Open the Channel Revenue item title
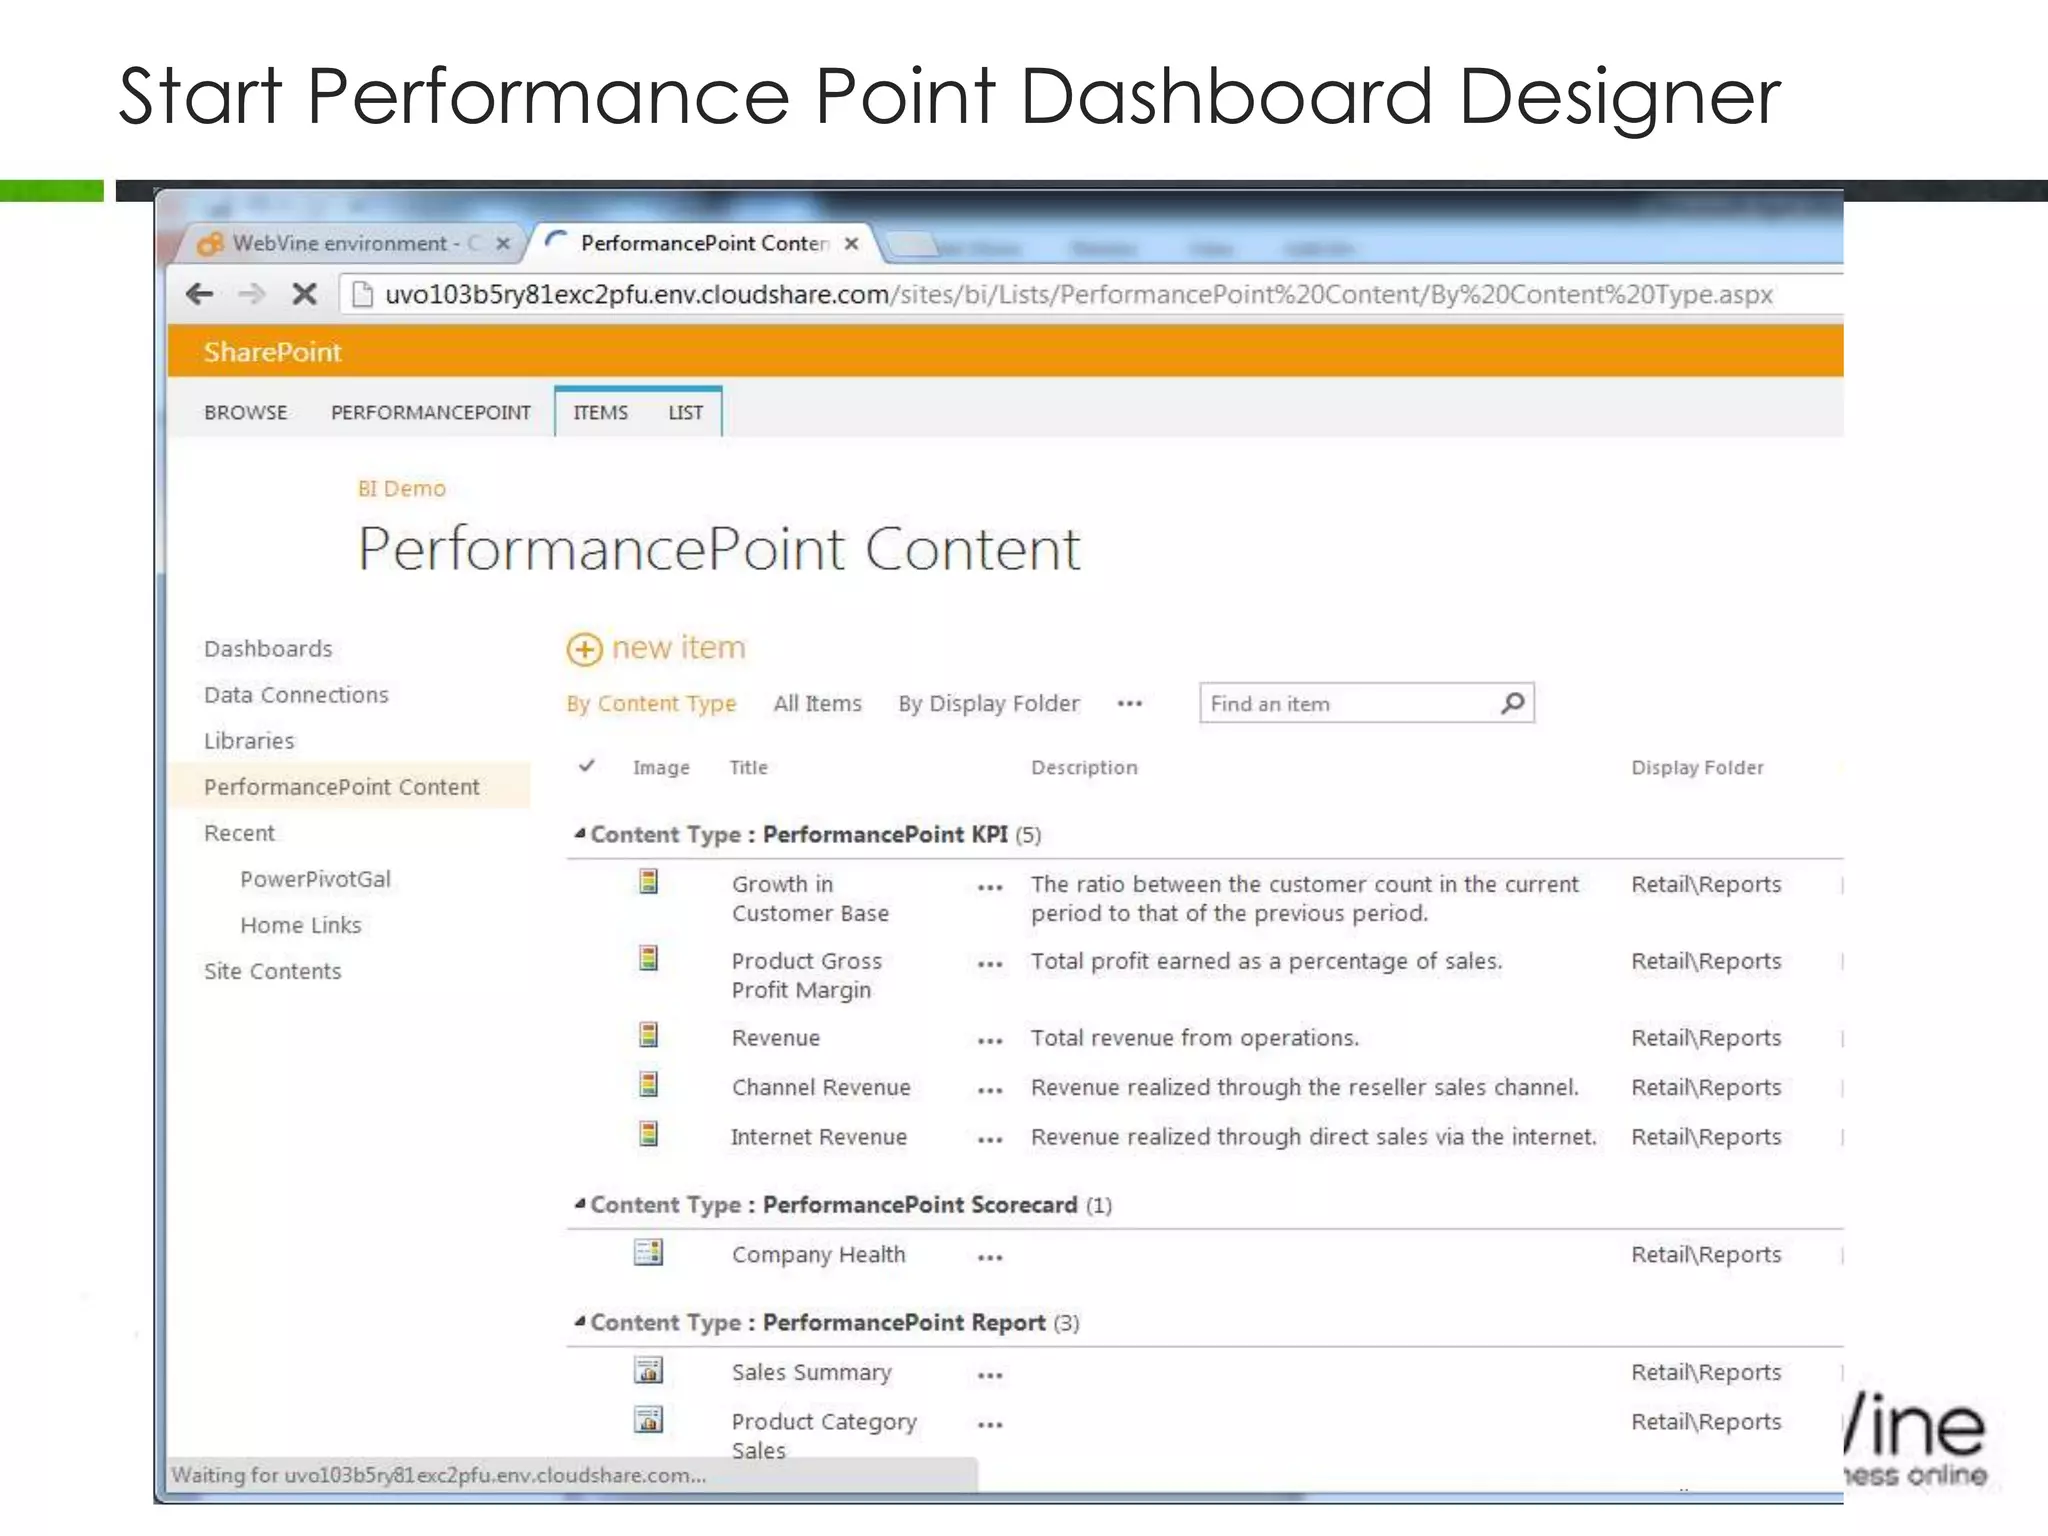 tap(821, 1087)
